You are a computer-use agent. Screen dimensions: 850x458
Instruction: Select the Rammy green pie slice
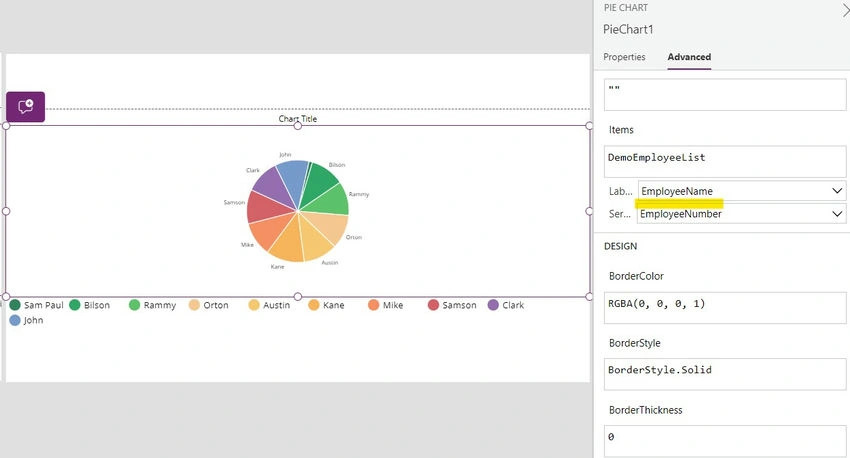click(x=330, y=202)
